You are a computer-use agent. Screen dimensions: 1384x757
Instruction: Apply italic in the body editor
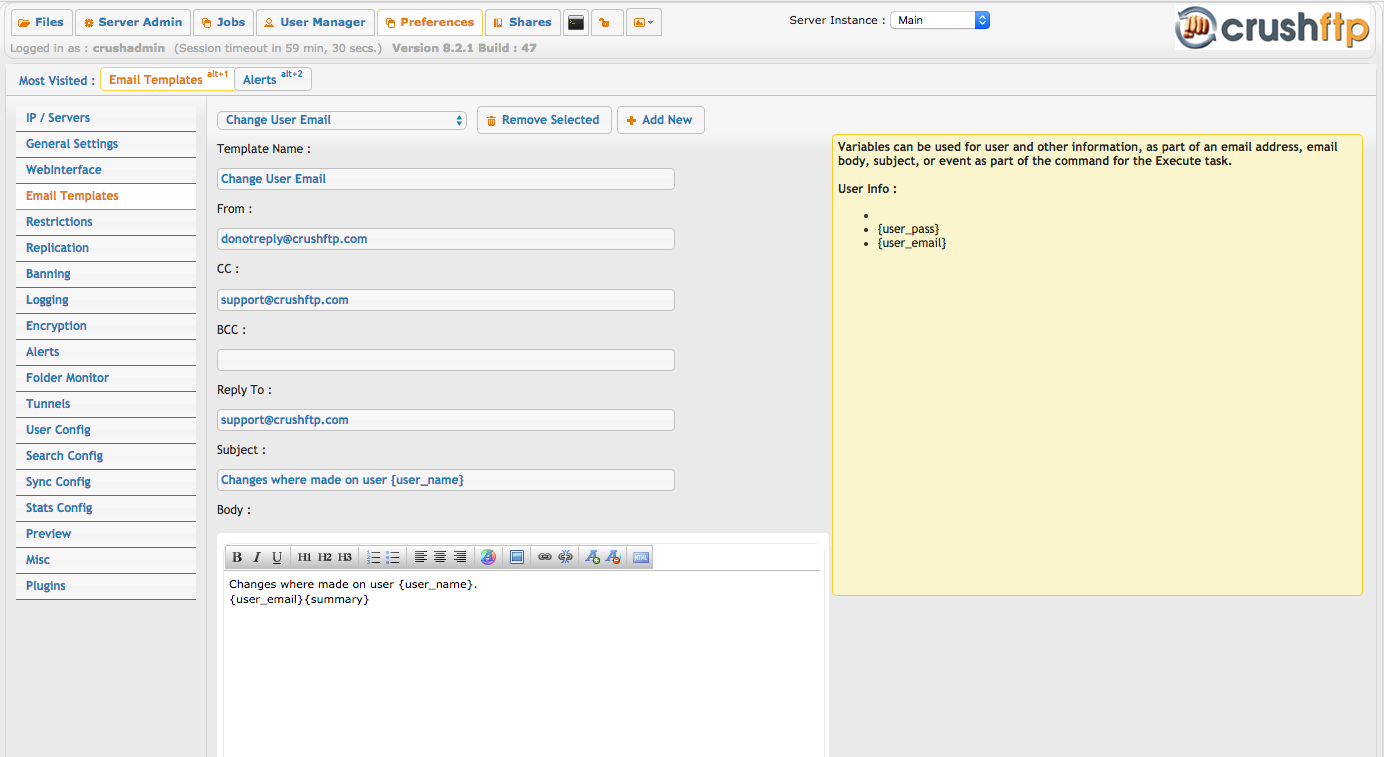point(257,557)
